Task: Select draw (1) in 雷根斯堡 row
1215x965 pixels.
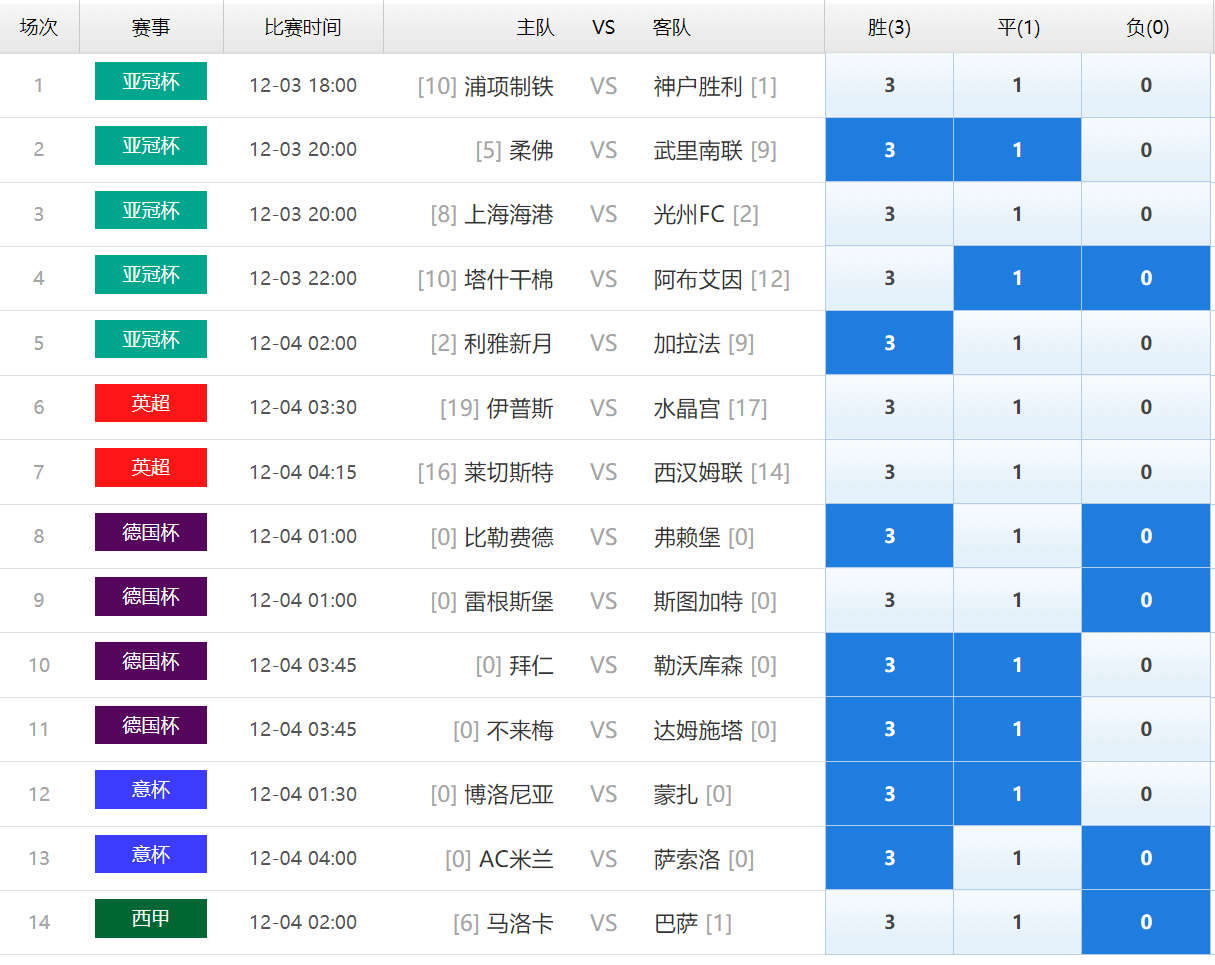Action: coord(1017,600)
